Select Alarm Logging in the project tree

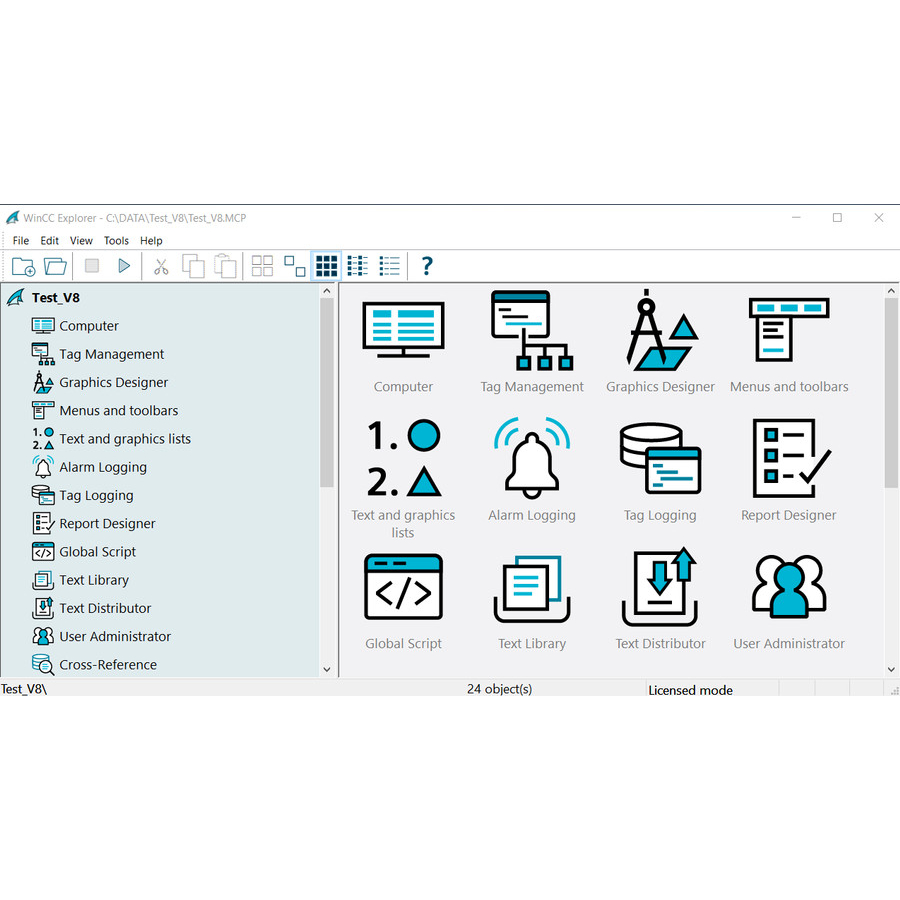pyautogui.click(x=103, y=467)
